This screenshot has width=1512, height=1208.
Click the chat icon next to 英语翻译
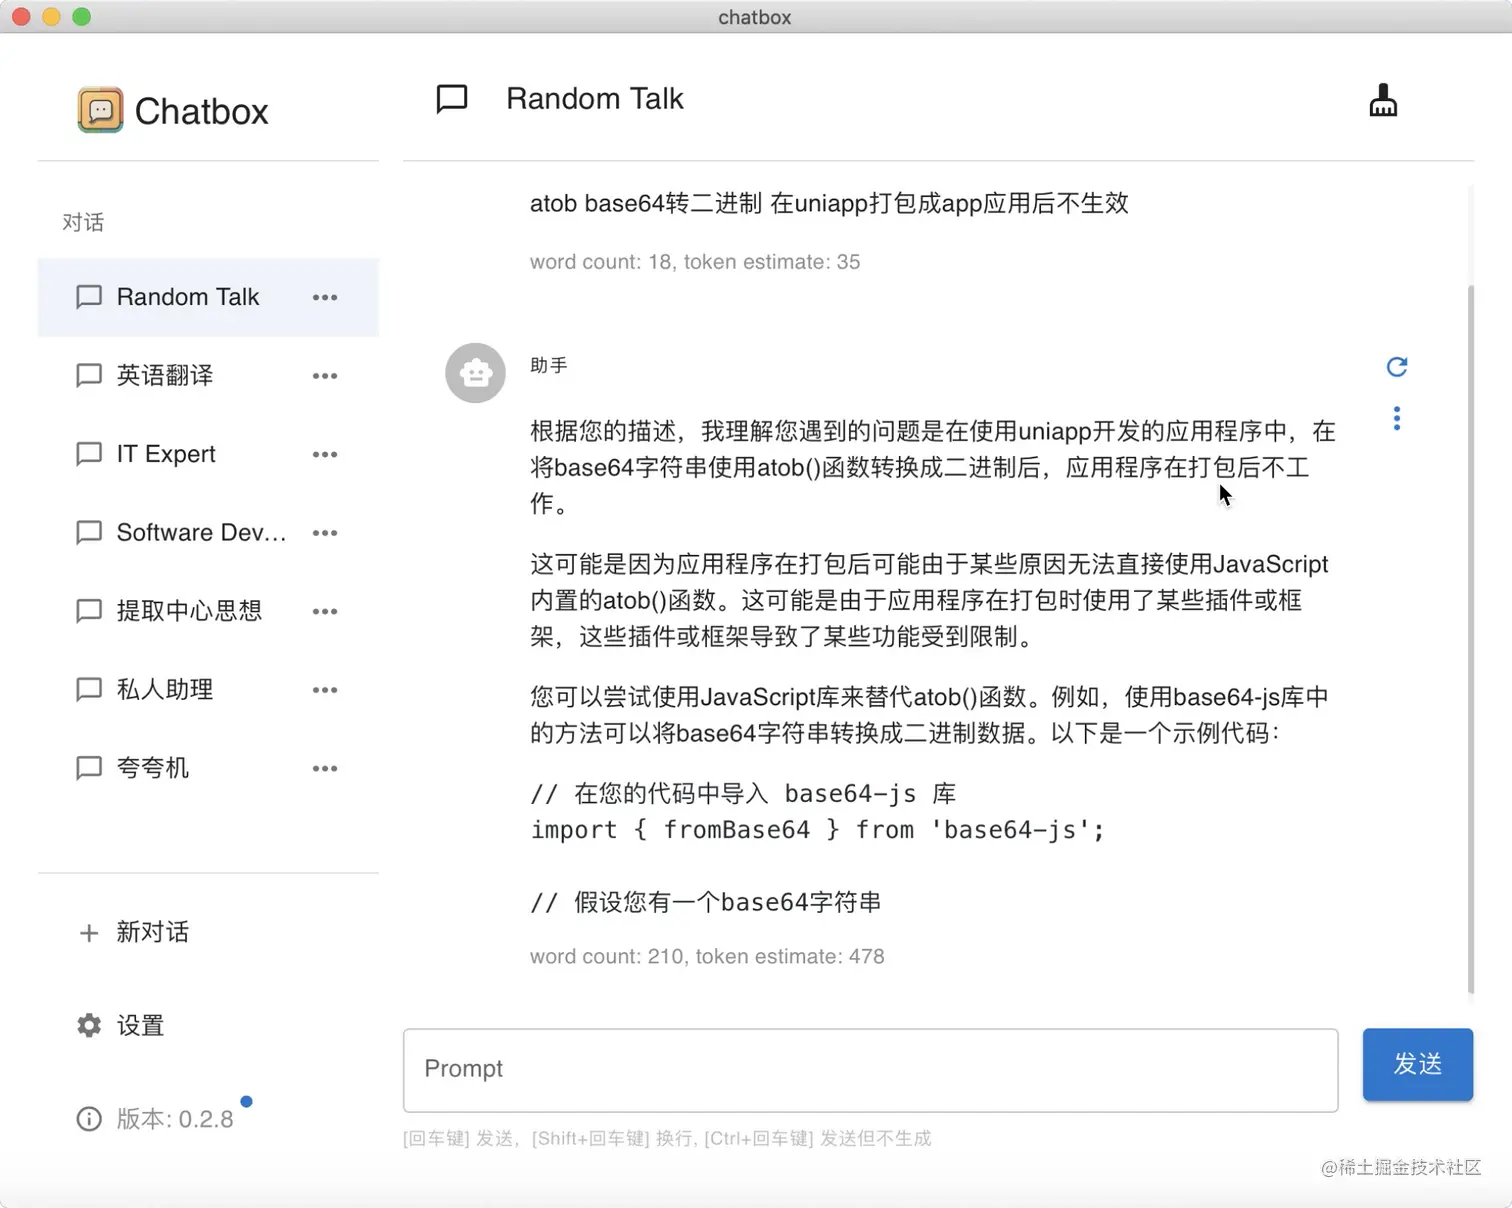coord(89,376)
